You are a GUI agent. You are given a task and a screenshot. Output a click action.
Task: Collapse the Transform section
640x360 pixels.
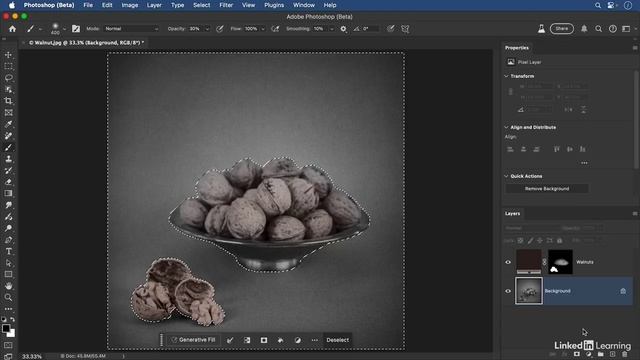(507, 76)
